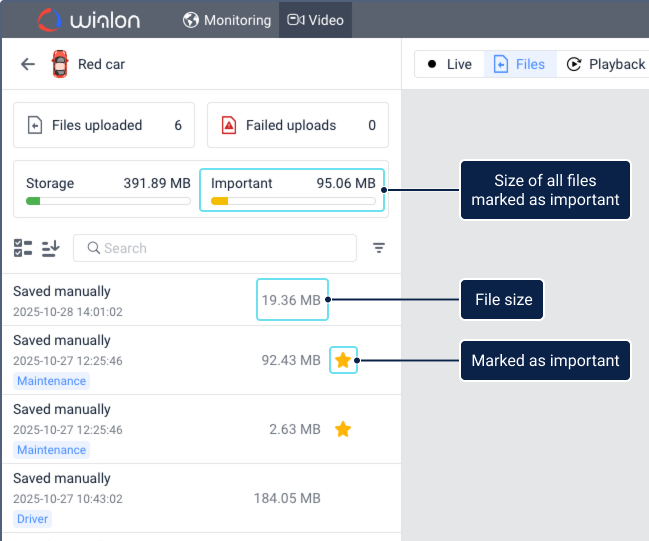Click the Failed uploads warning icon
Screen dimensions: 649x541
click(x=228, y=126)
